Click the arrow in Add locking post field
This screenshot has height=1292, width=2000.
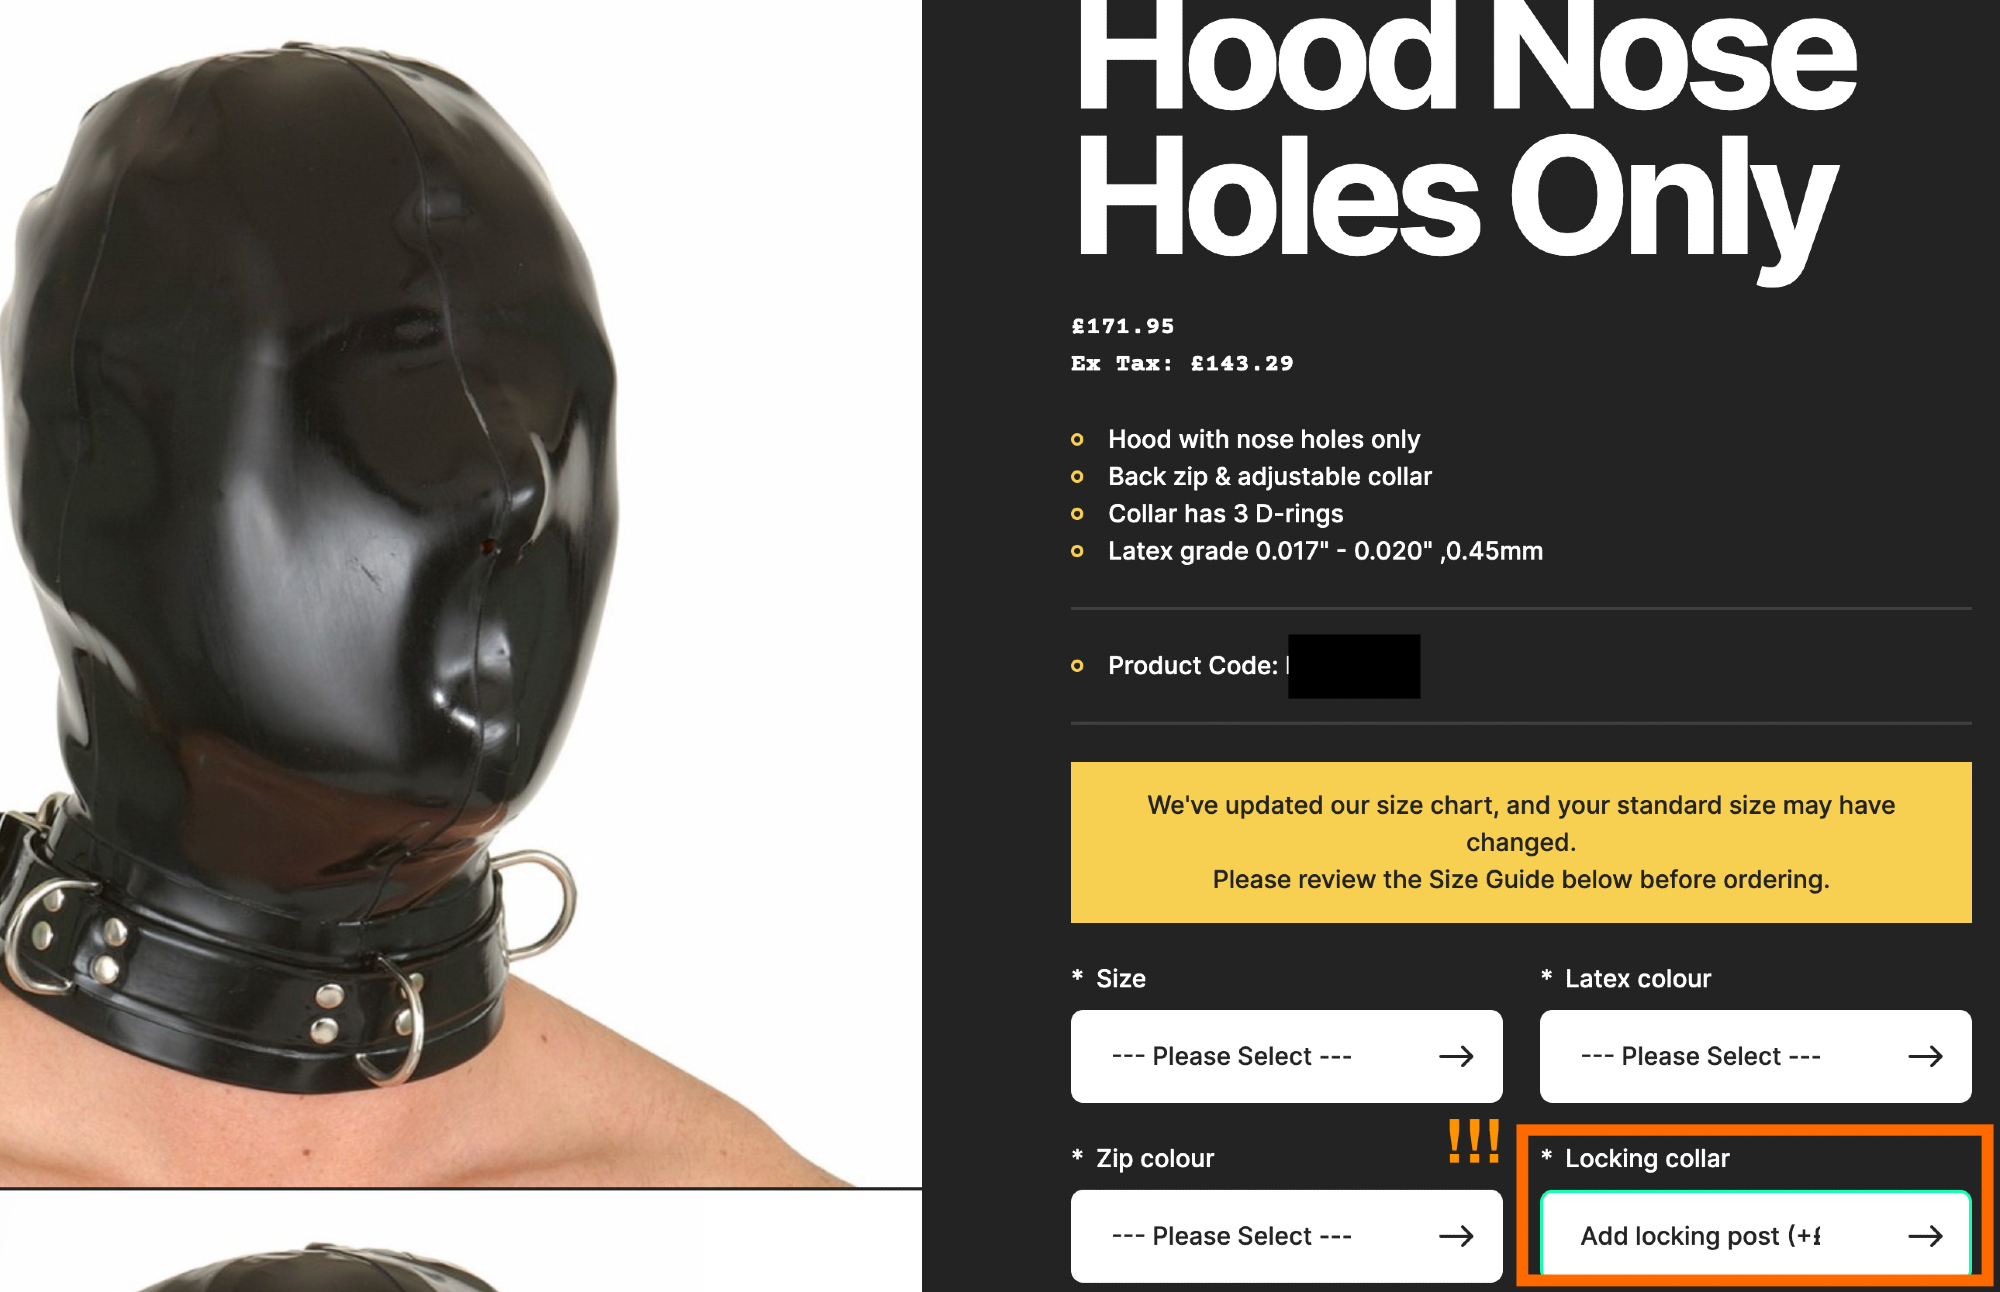pyautogui.click(x=1925, y=1236)
